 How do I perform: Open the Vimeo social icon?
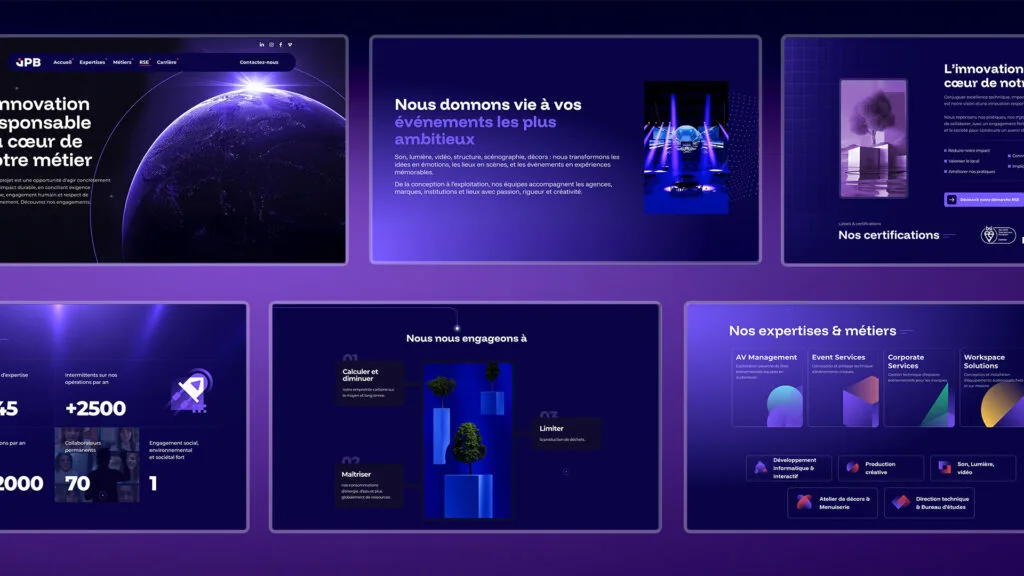tap(290, 44)
